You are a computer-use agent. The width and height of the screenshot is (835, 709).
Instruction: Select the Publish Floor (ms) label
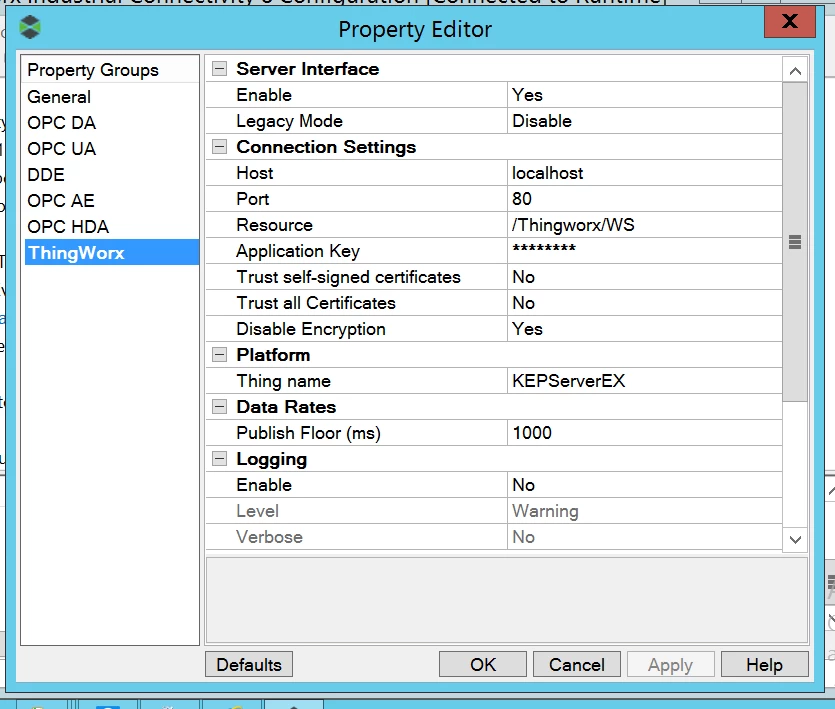308,433
